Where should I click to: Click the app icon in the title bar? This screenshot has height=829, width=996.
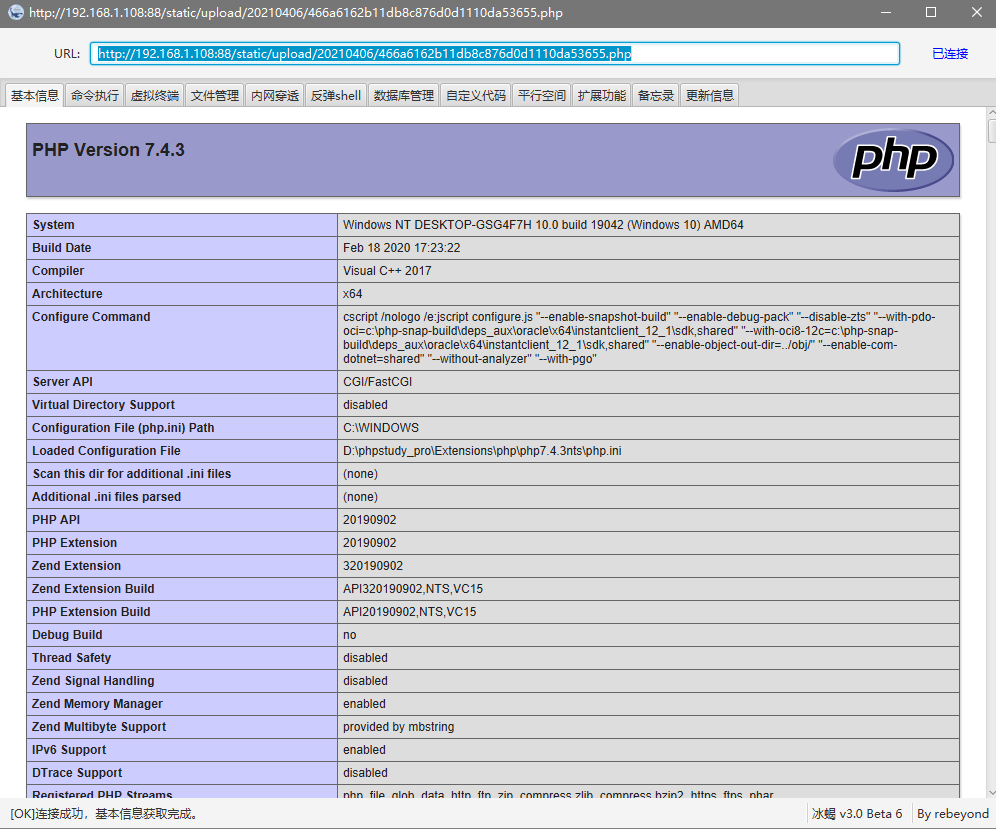coord(15,12)
